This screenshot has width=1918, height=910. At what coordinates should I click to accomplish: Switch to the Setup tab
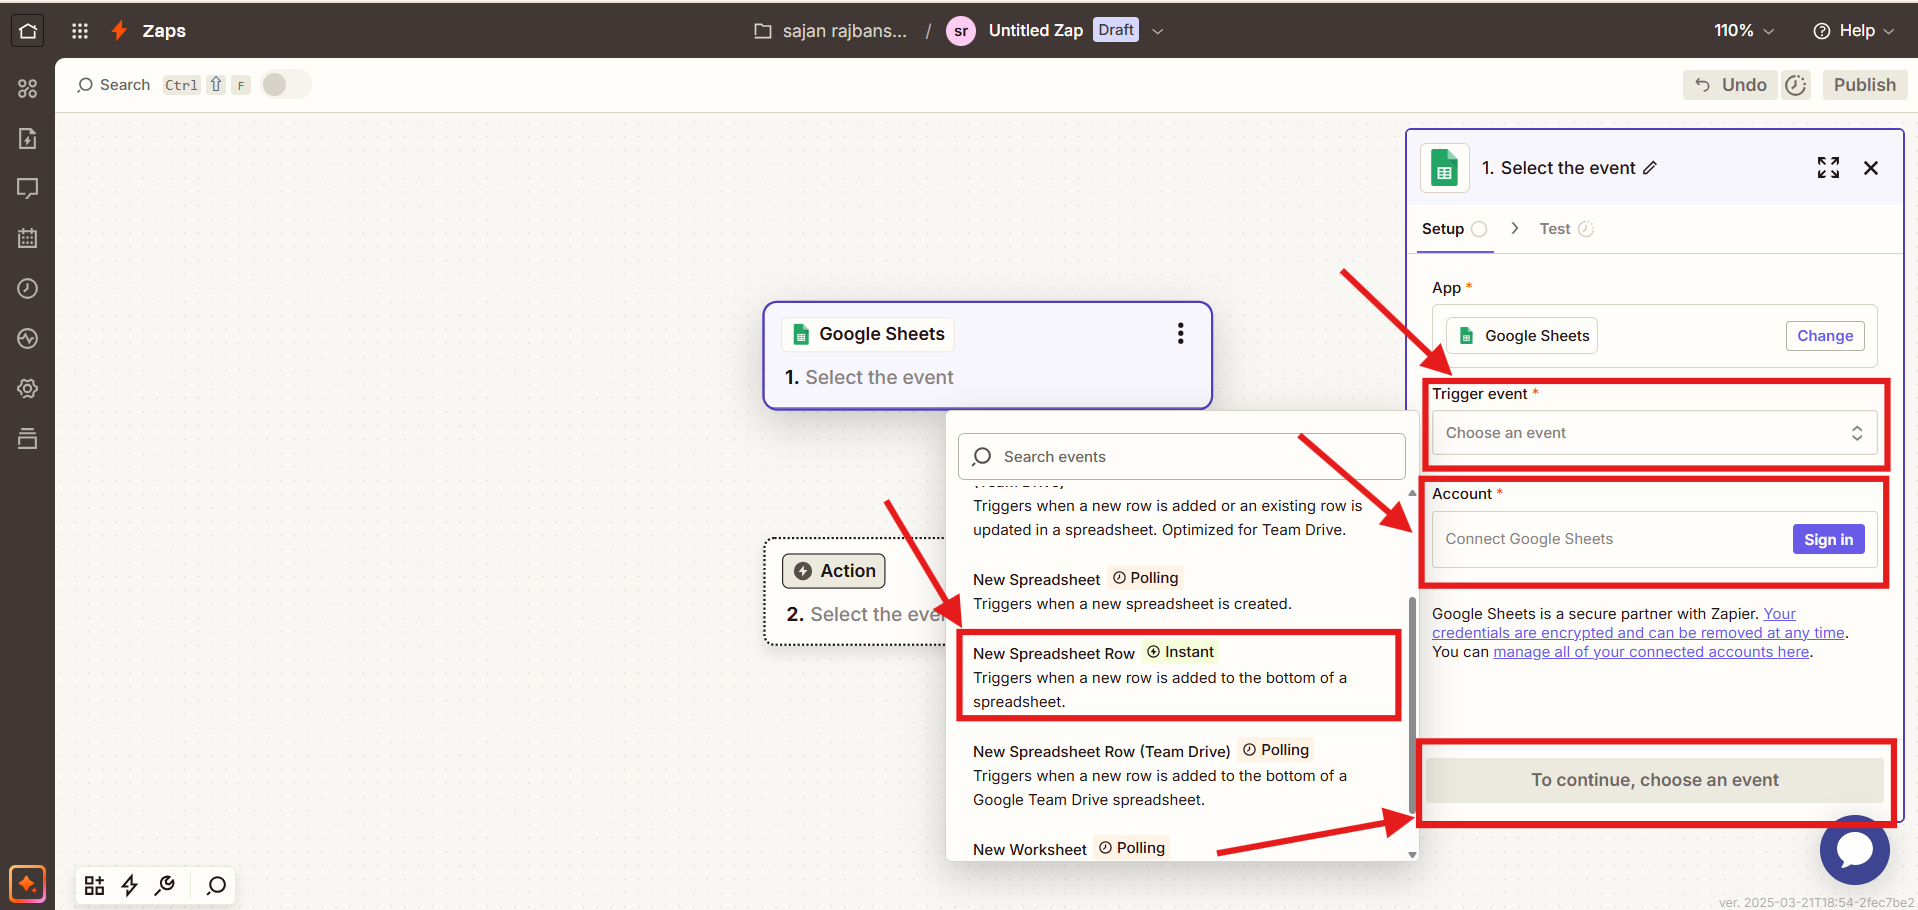click(x=1454, y=229)
